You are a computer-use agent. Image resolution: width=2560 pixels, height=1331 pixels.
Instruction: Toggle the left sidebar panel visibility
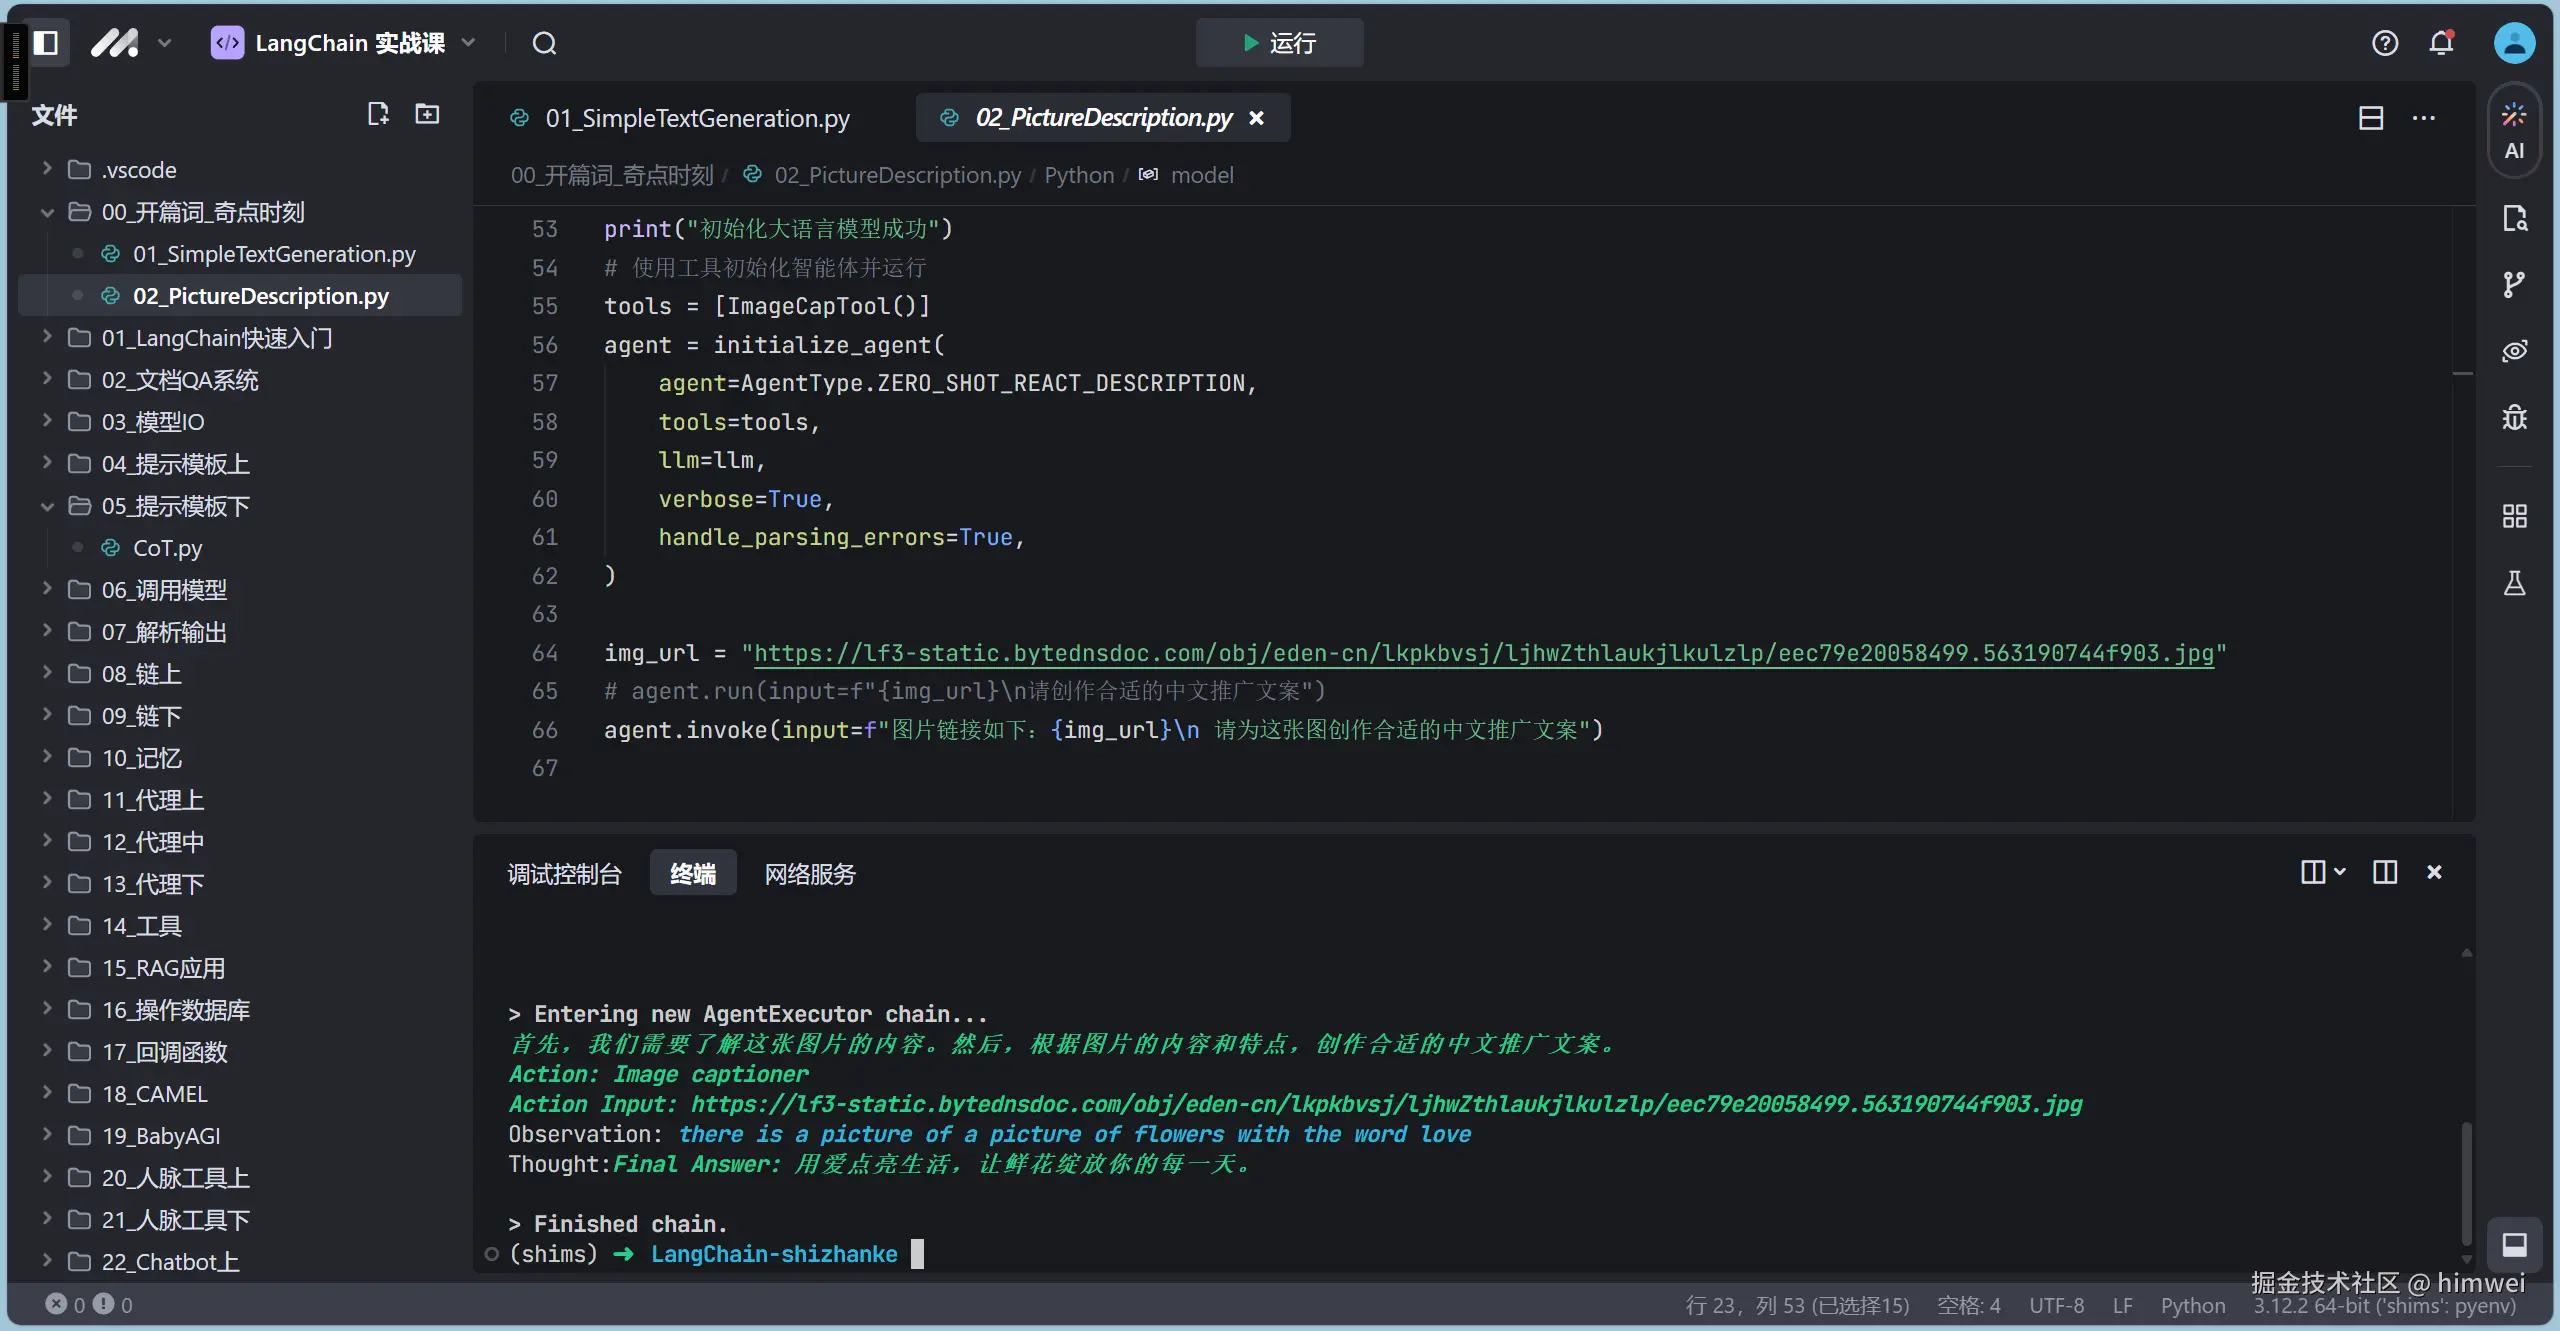(x=46, y=43)
